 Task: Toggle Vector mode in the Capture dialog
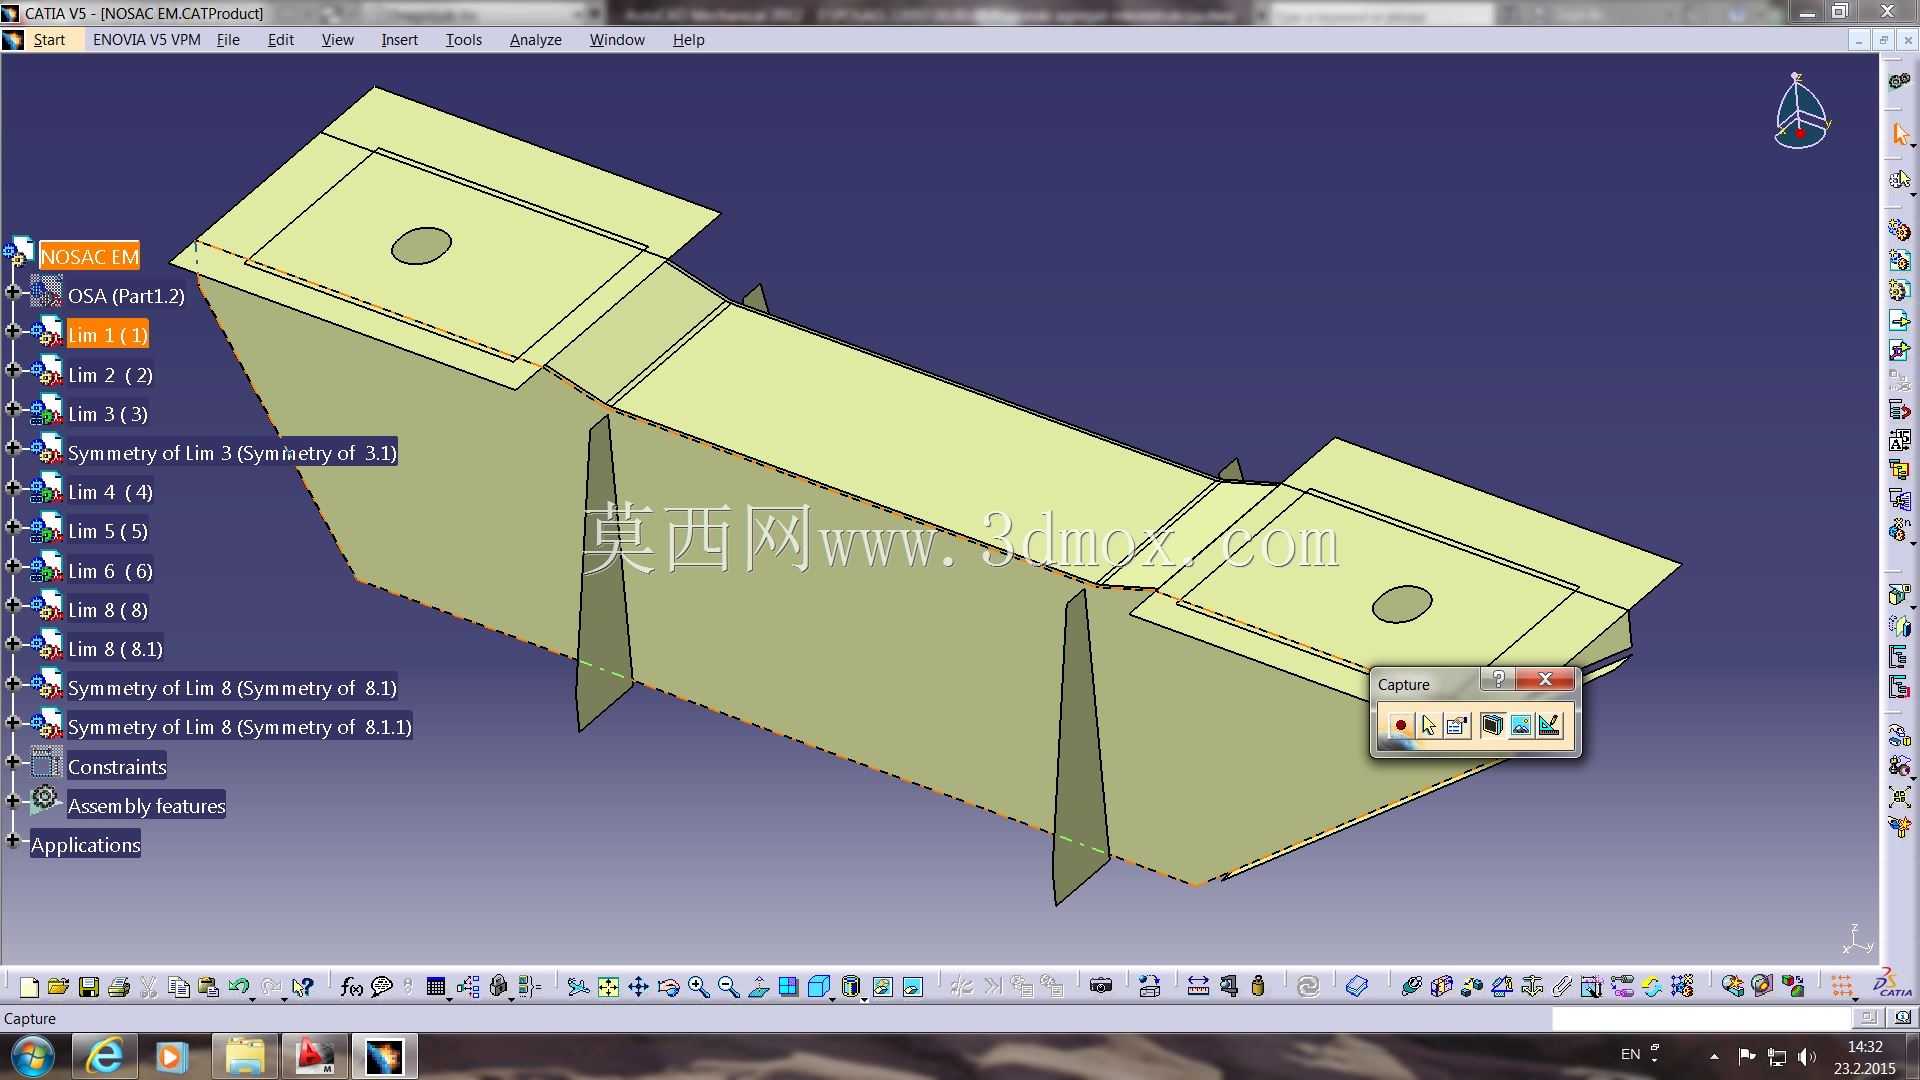pos(1549,726)
